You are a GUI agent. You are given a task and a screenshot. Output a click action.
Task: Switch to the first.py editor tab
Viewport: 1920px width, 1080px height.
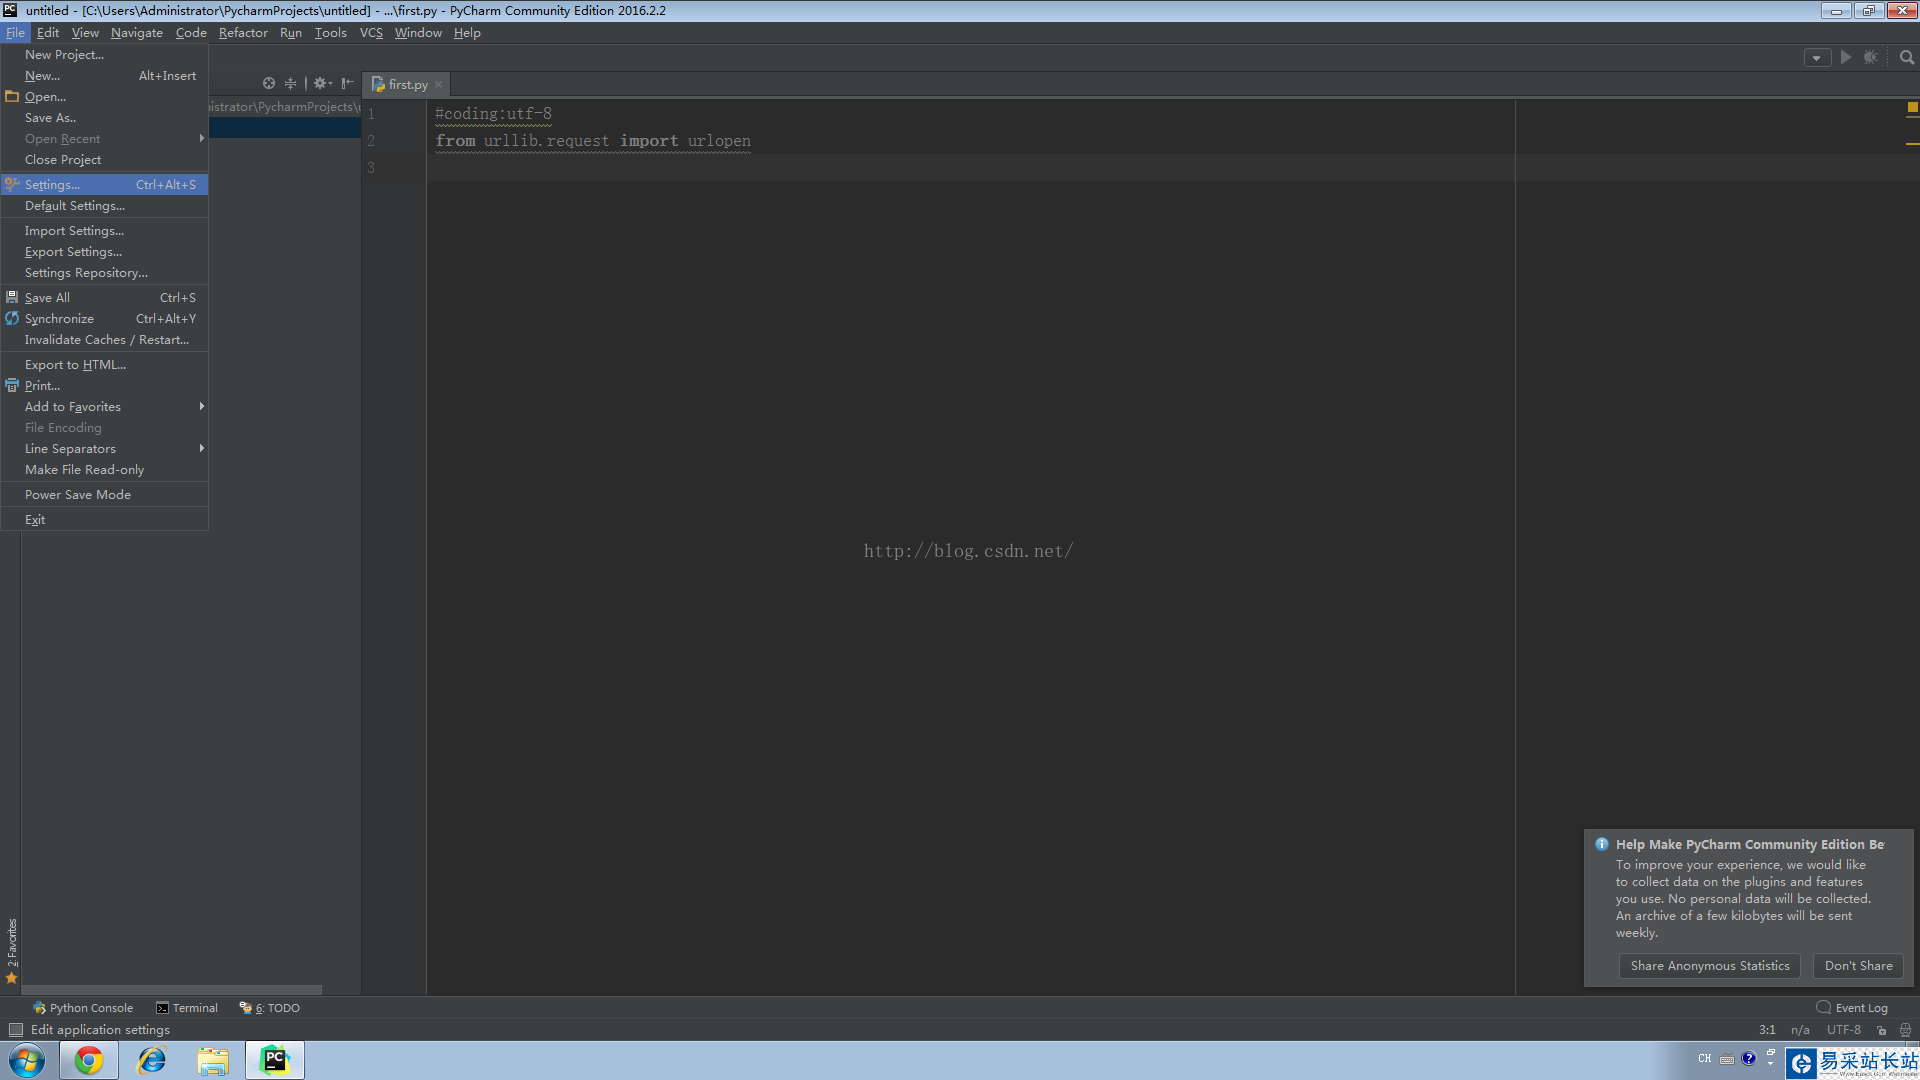coord(407,85)
